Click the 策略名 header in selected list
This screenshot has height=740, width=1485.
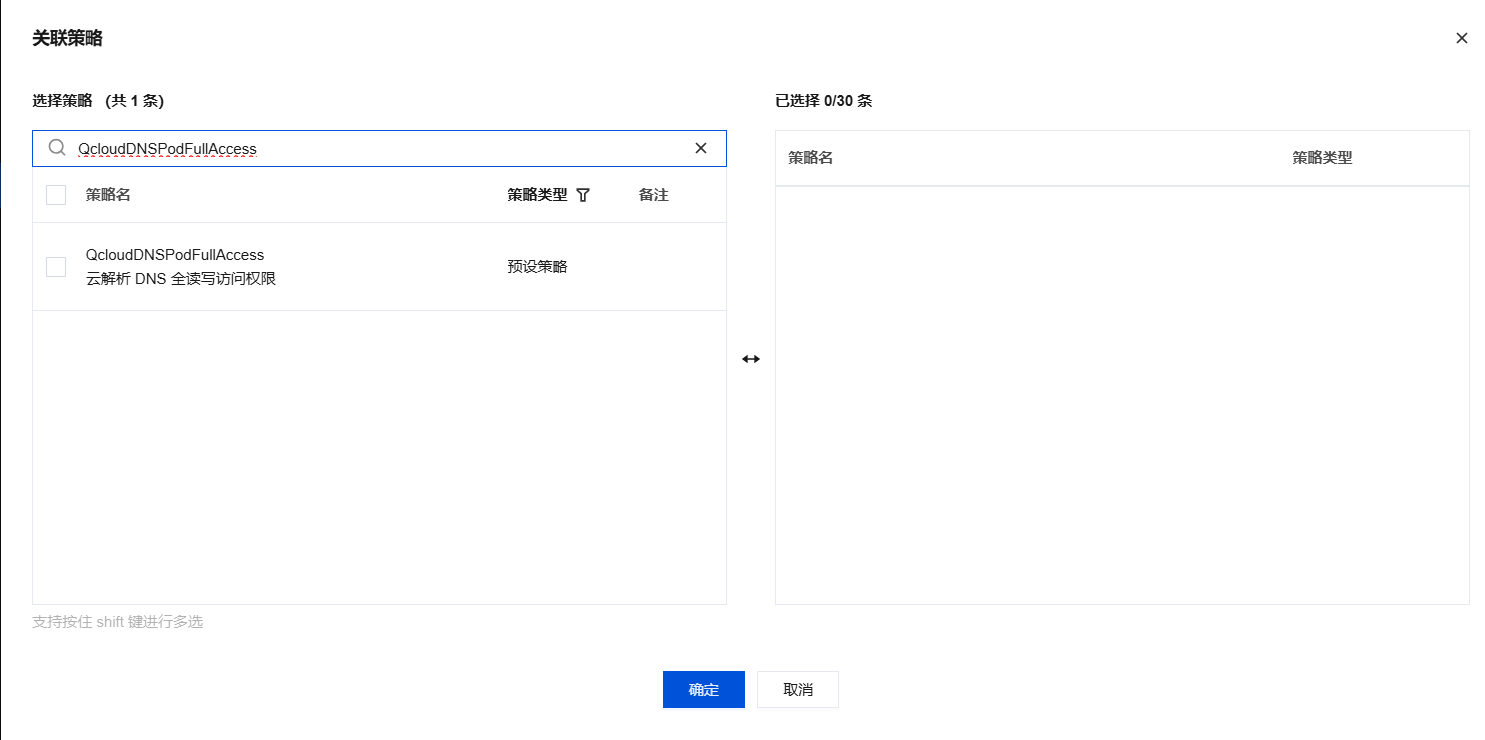810,158
